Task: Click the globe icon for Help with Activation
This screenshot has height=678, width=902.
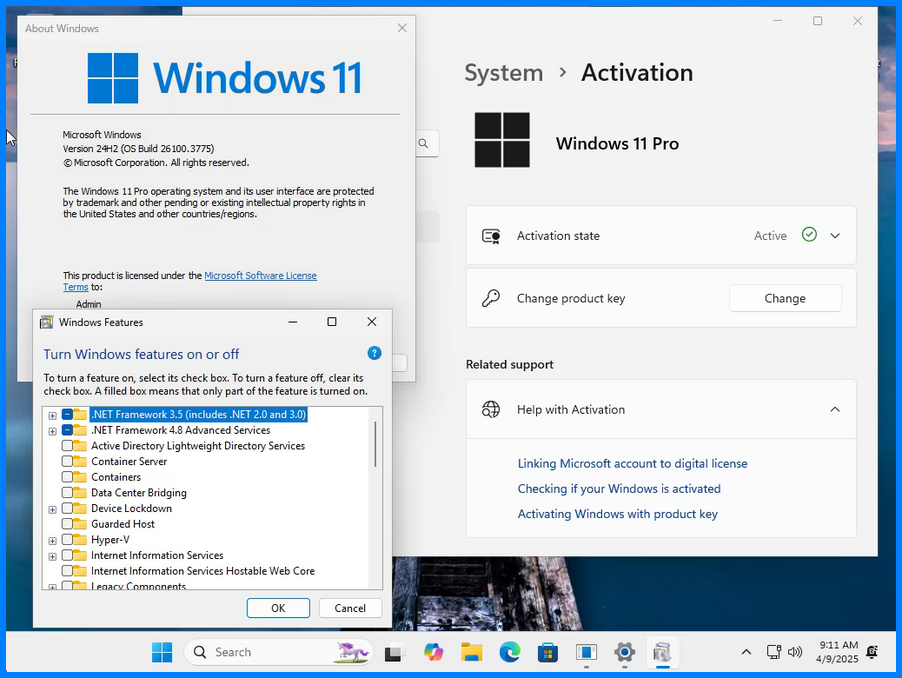Action: tap(491, 409)
